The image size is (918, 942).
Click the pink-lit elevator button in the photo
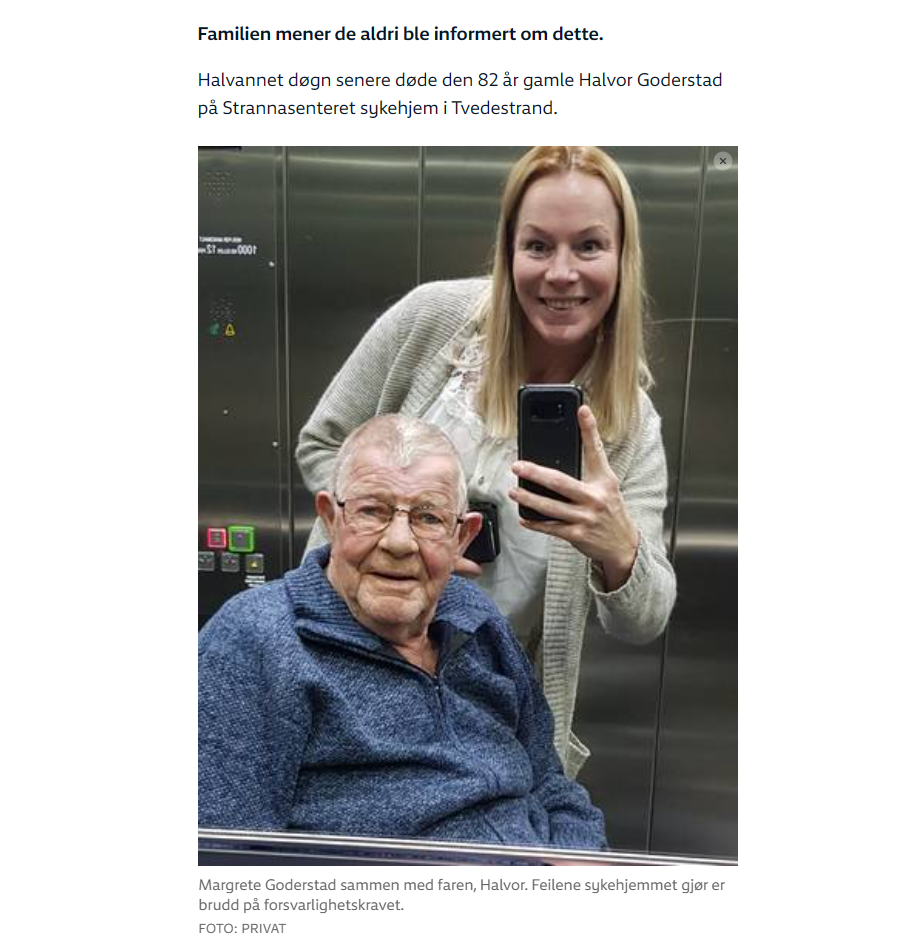(216, 538)
